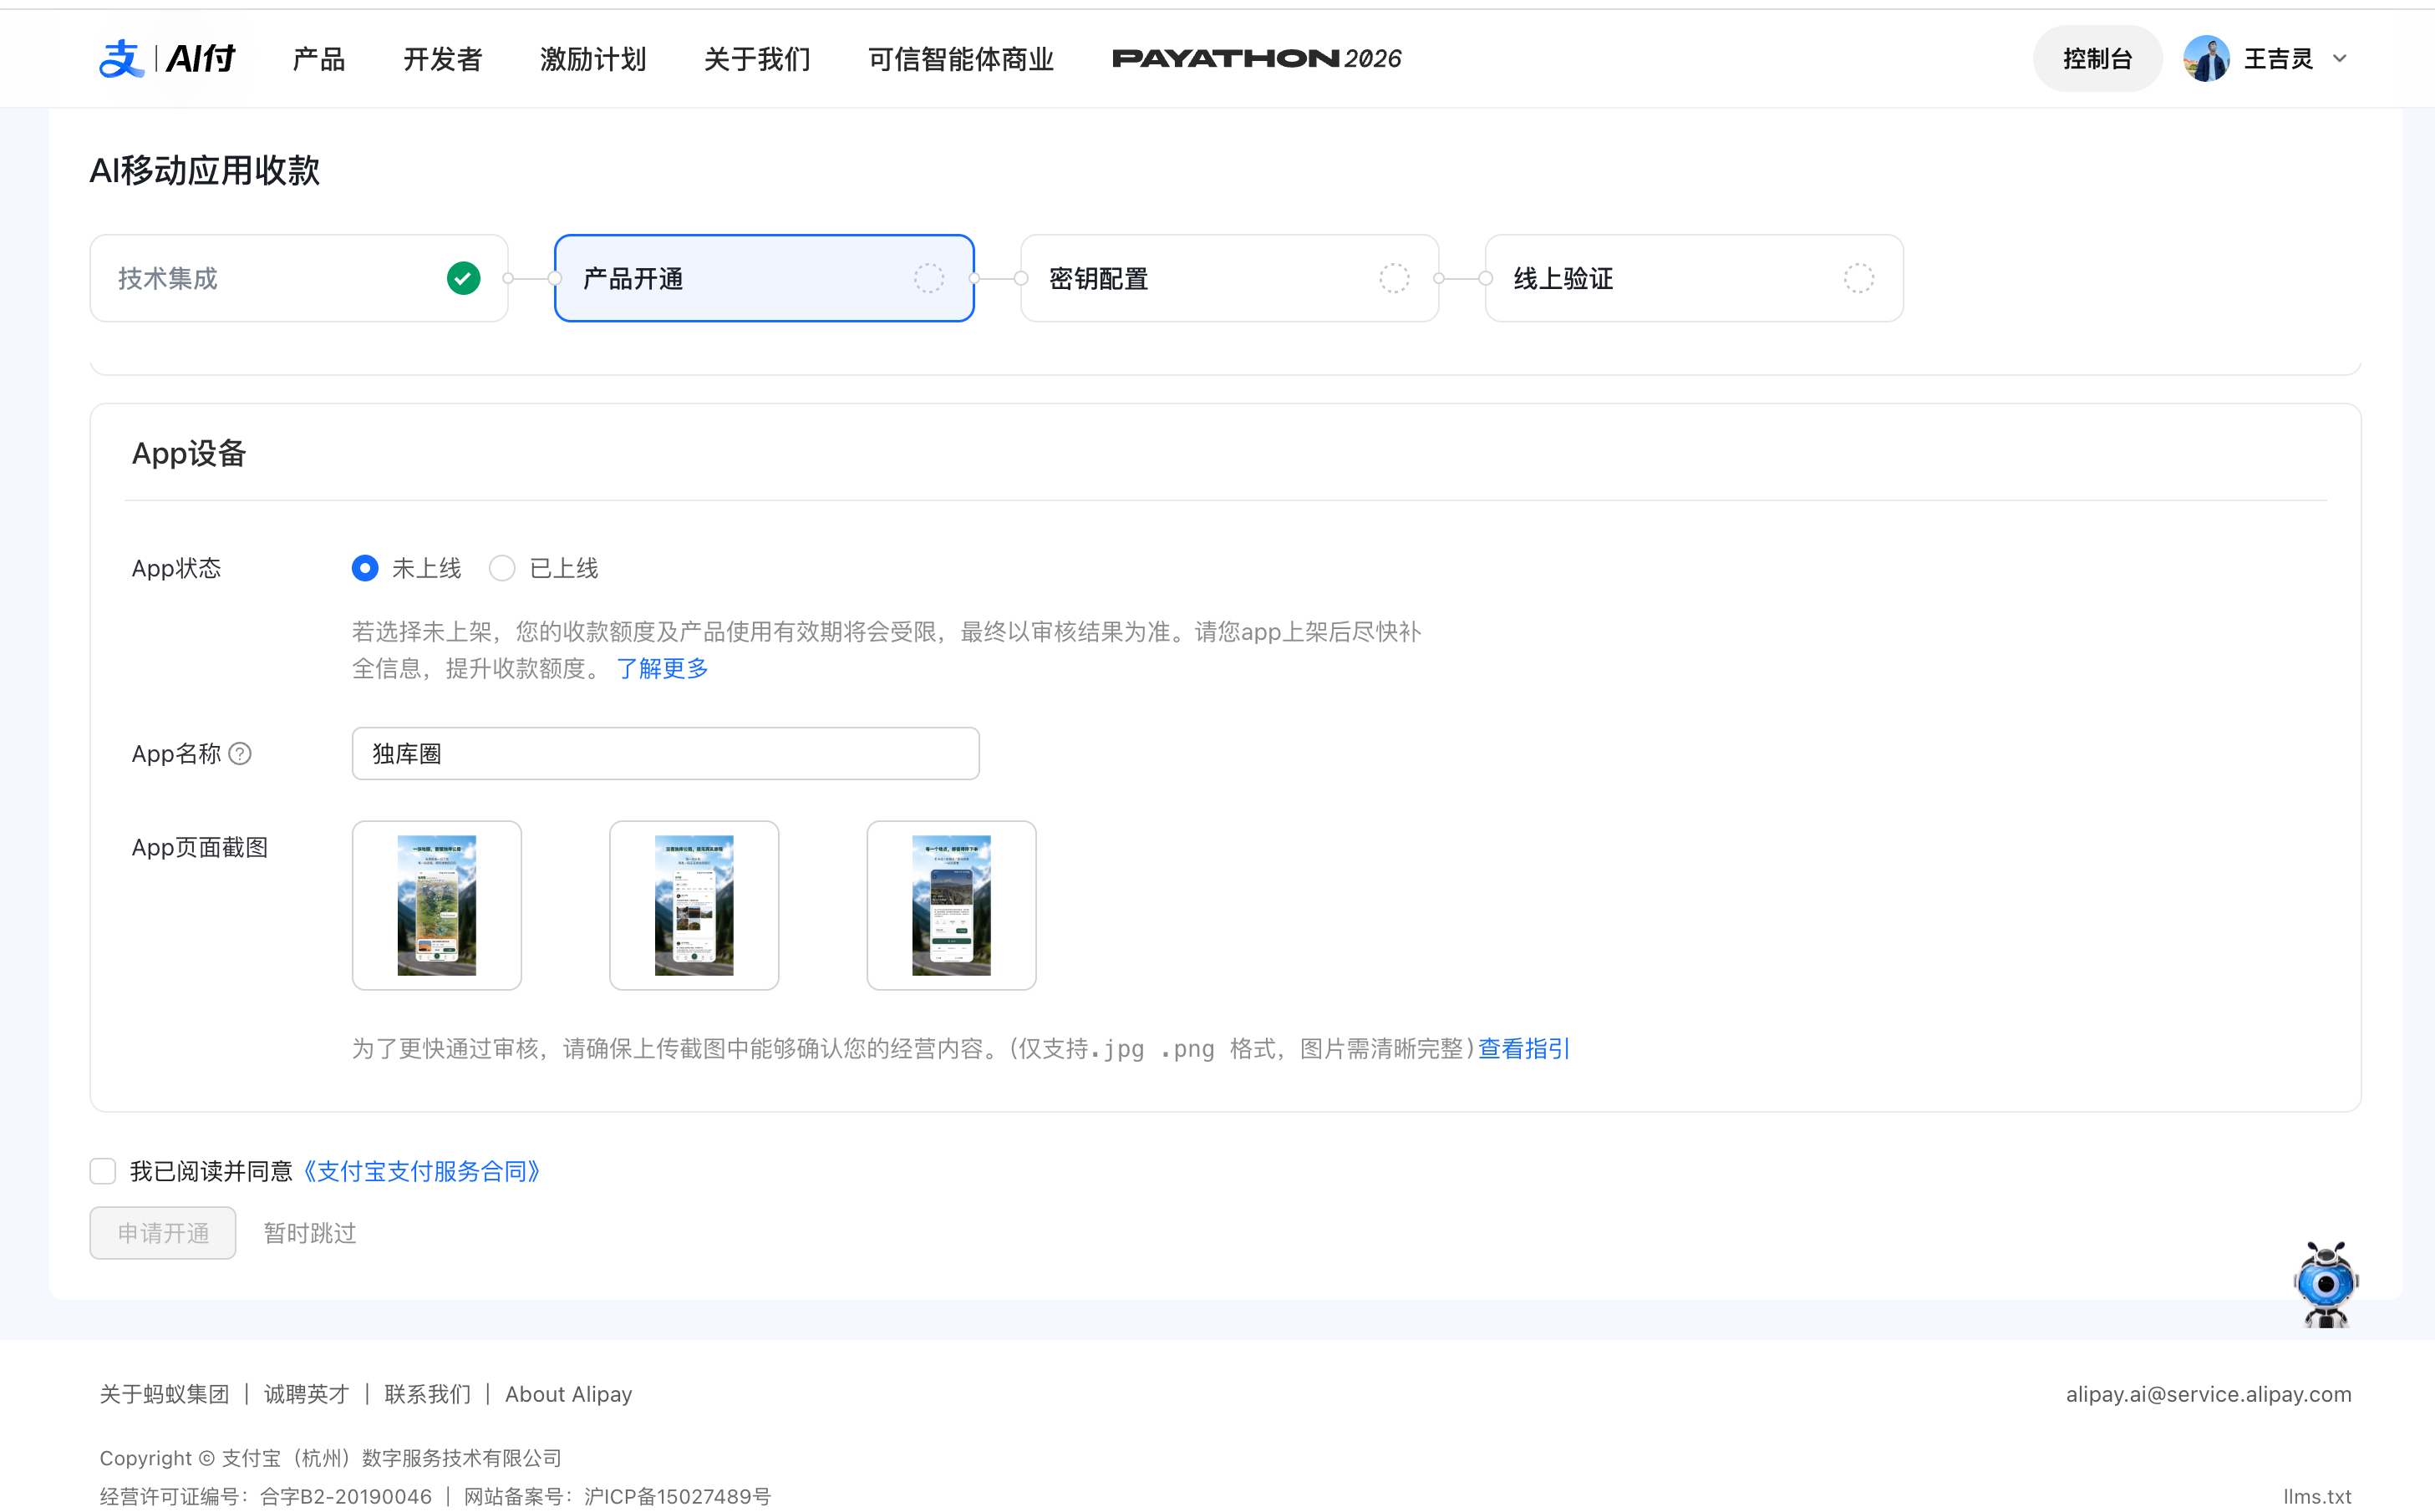Open the robot assistant chat icon
This screenshot has width=2435, height=1512.
(x=2326, y=1285)
